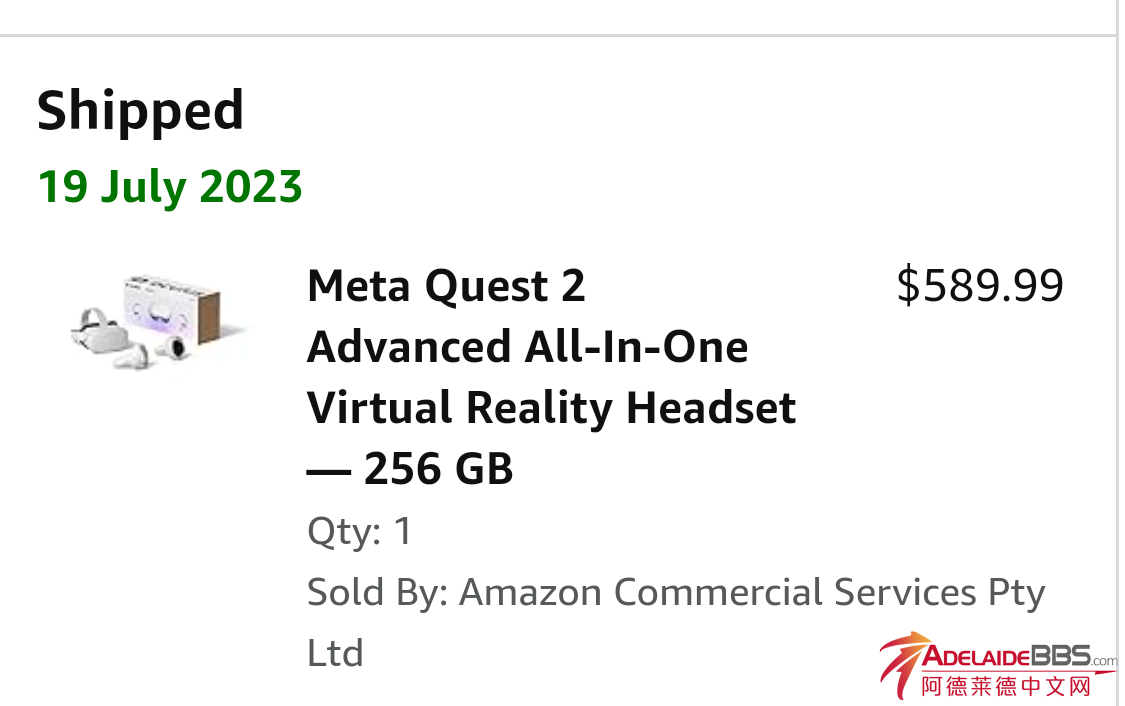Click the $589.99 item price

pyautogui.click(x=980, y=286)
